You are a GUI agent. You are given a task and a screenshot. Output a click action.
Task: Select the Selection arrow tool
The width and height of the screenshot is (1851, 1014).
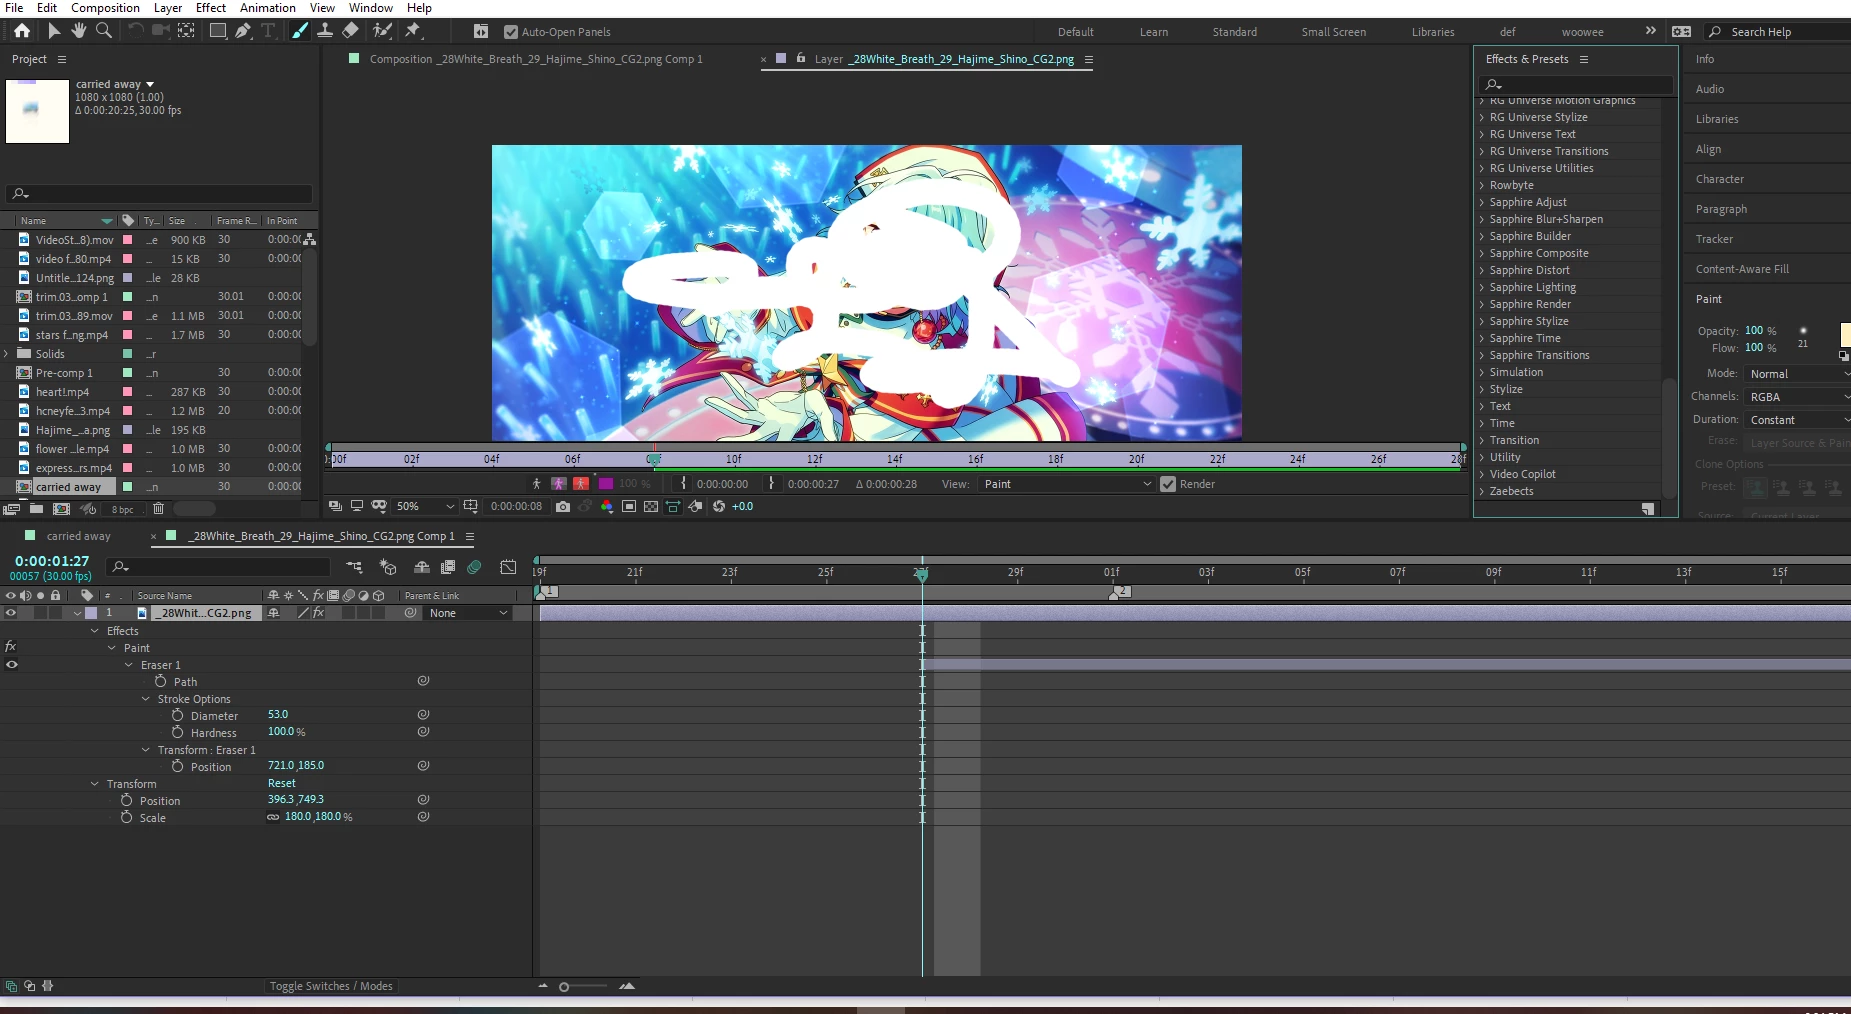click(x=54, y=31)
